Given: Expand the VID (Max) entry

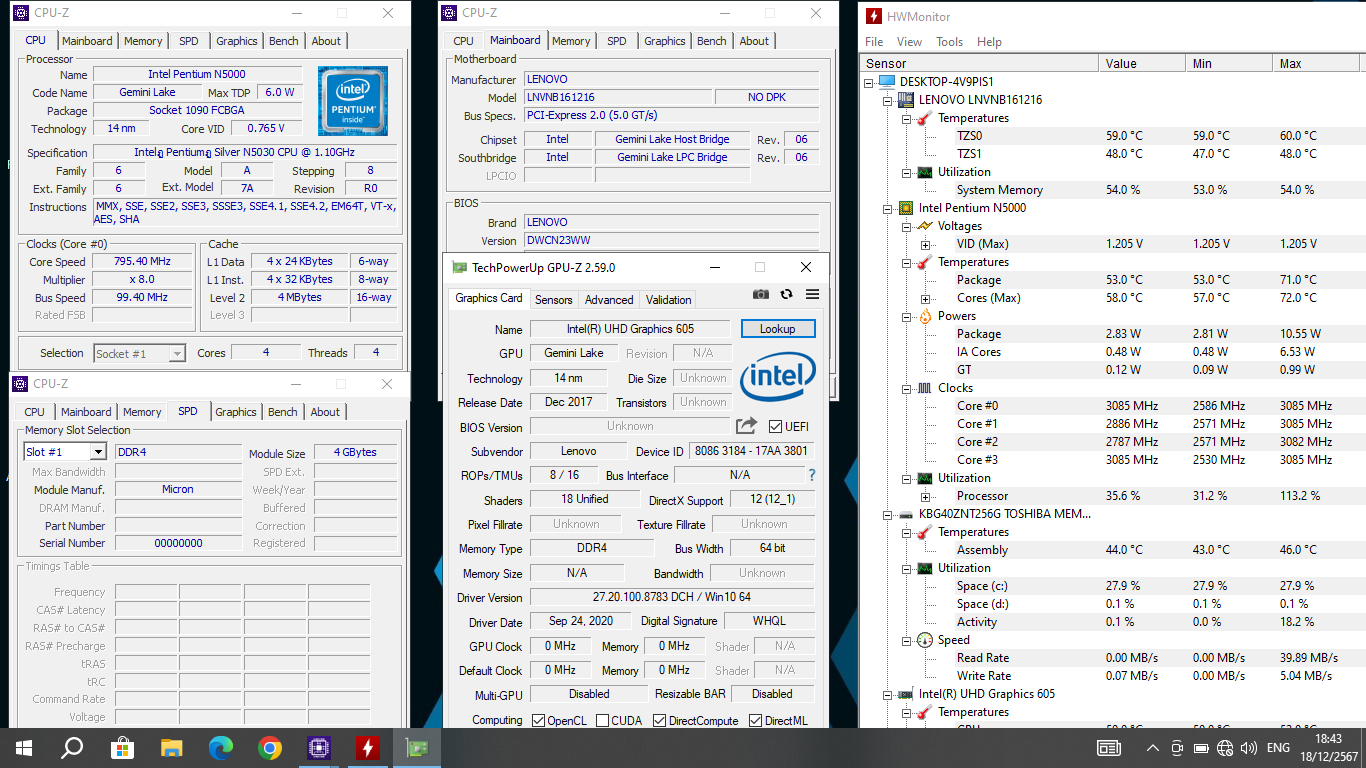Looking at the screenshot, I should (925, 244).
